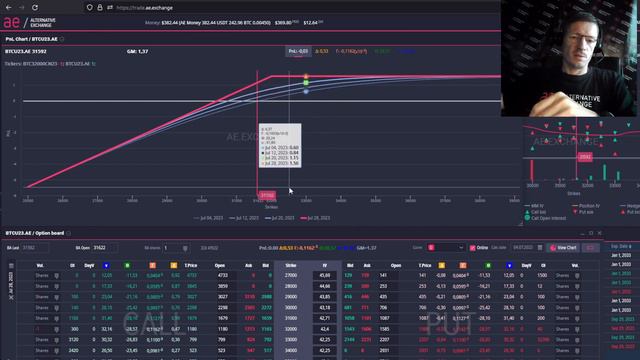Click the icon next to ticker BTCU23.AE

point(94,64)
